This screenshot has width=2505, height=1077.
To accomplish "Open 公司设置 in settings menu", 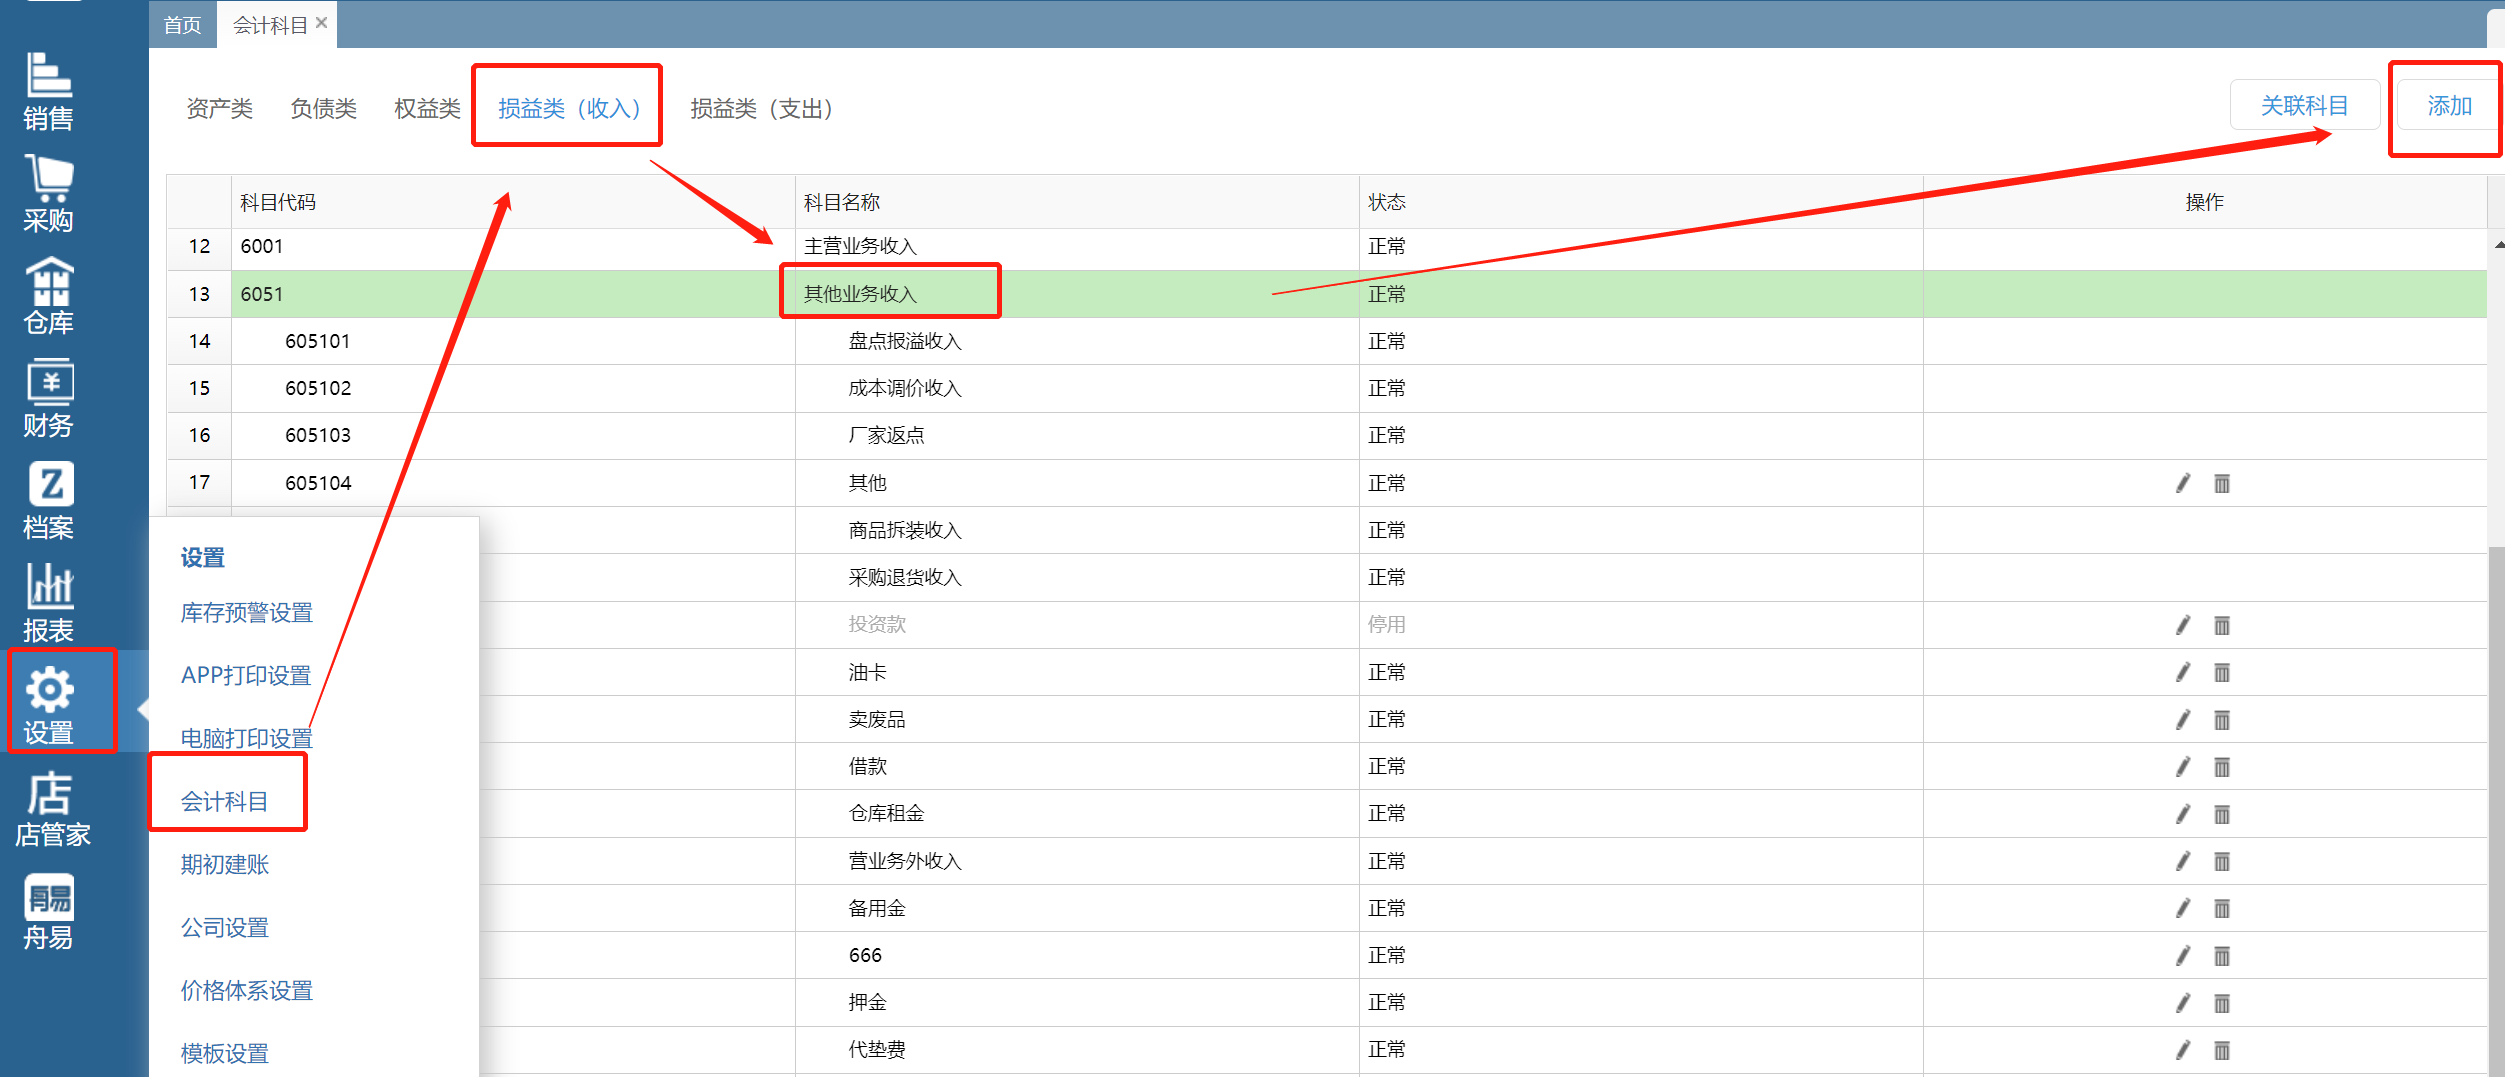I will point(225,928).
